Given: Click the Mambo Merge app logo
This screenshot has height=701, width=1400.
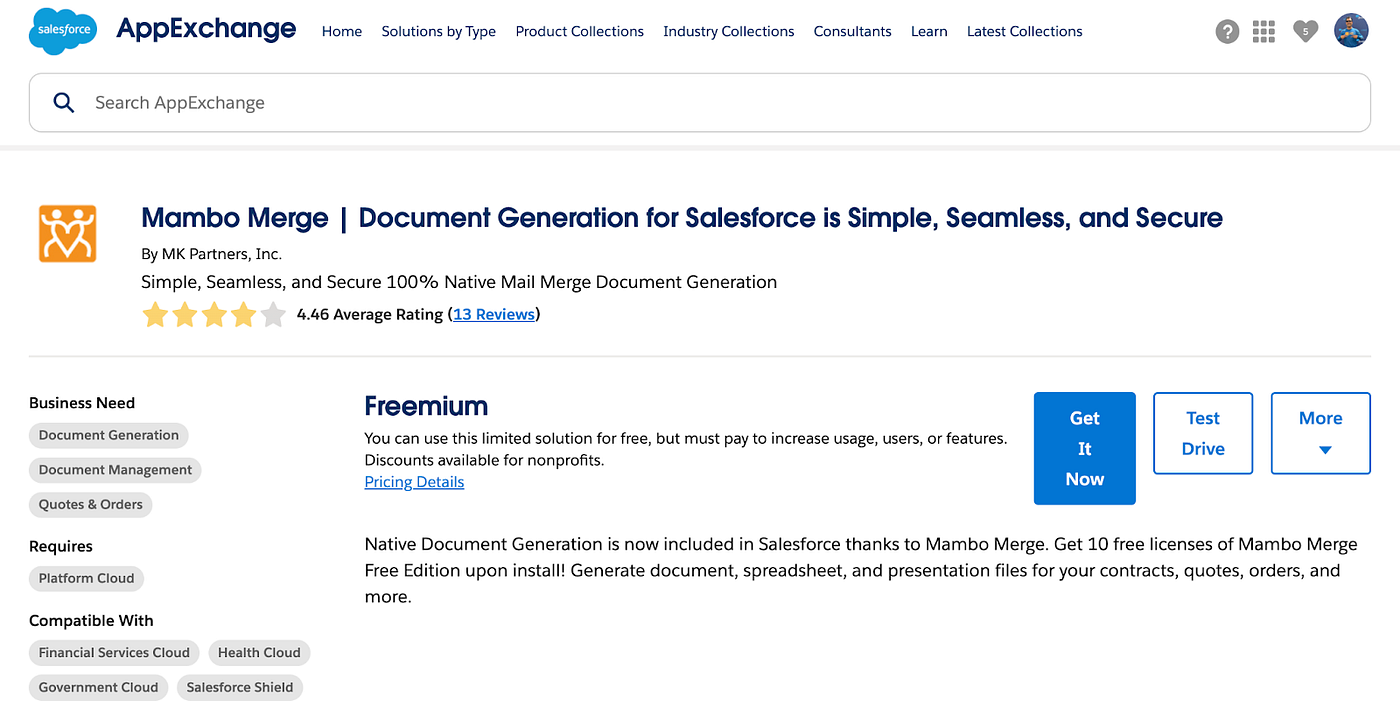Looking at the screenshot, I should tap(68, 233).
